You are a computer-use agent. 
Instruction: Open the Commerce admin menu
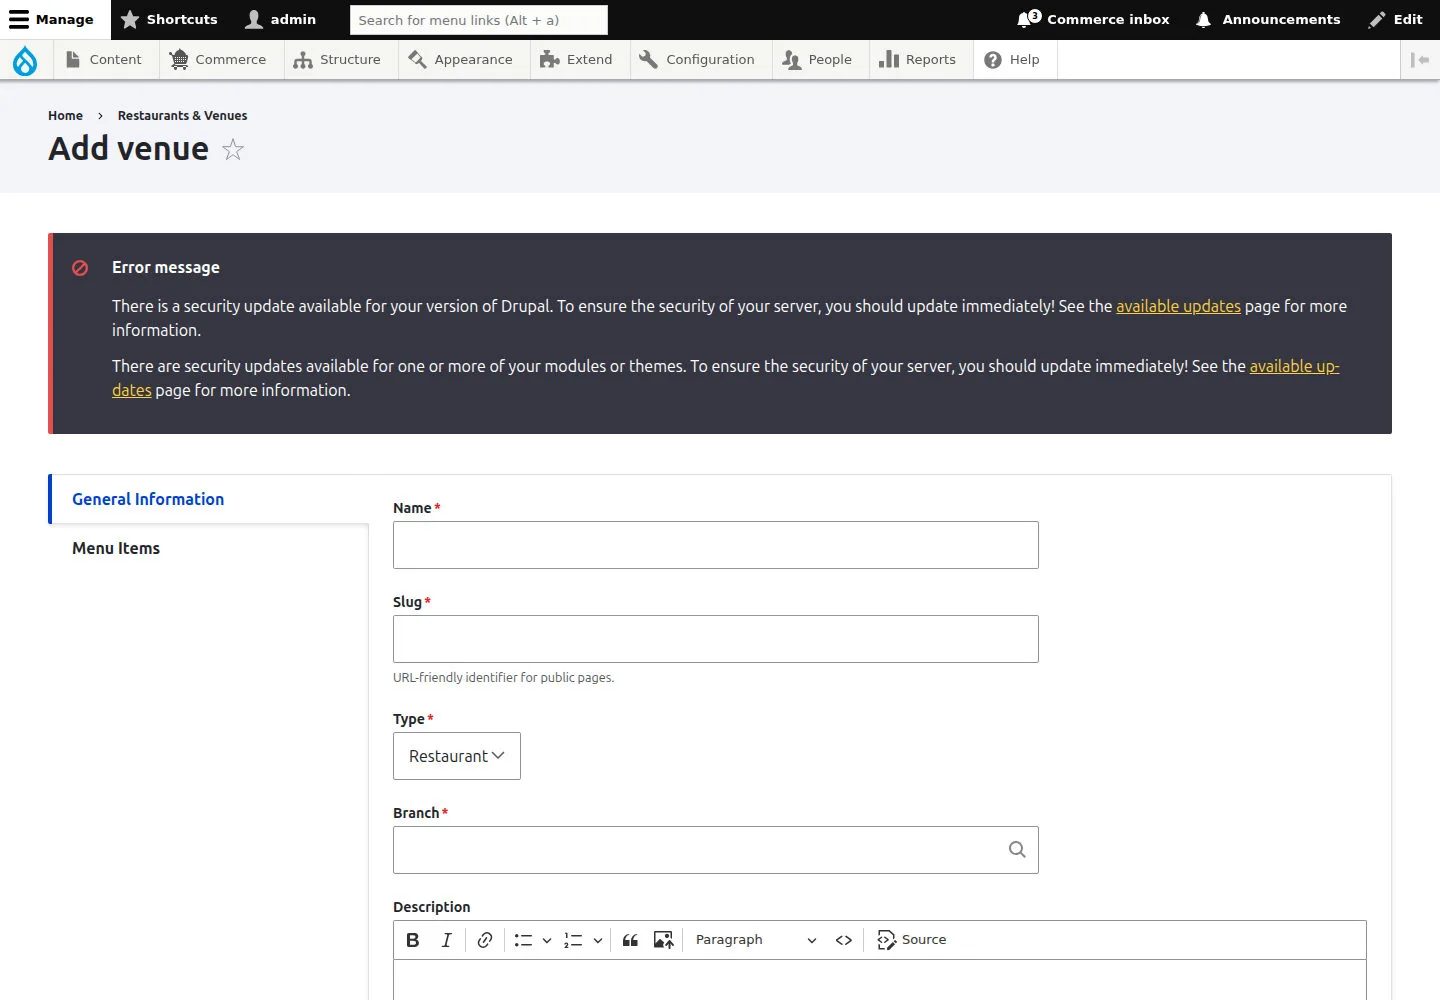click(218, 60)
